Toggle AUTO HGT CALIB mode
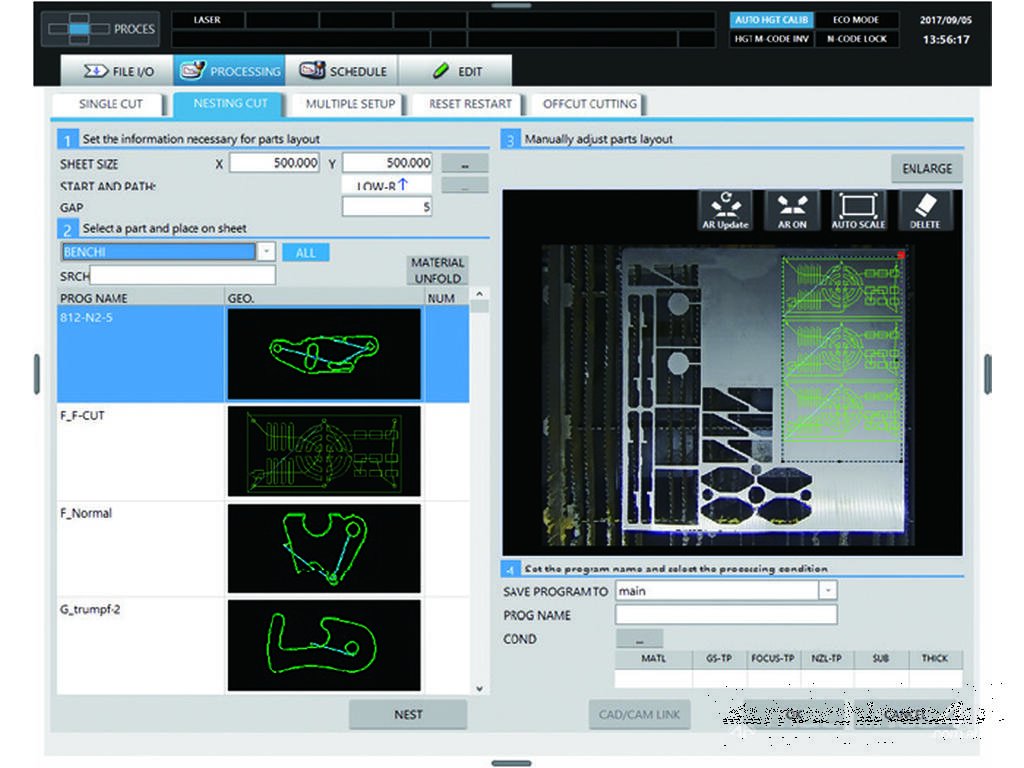This screenshot has width=1024, height=768. click(x=772, y=20)
